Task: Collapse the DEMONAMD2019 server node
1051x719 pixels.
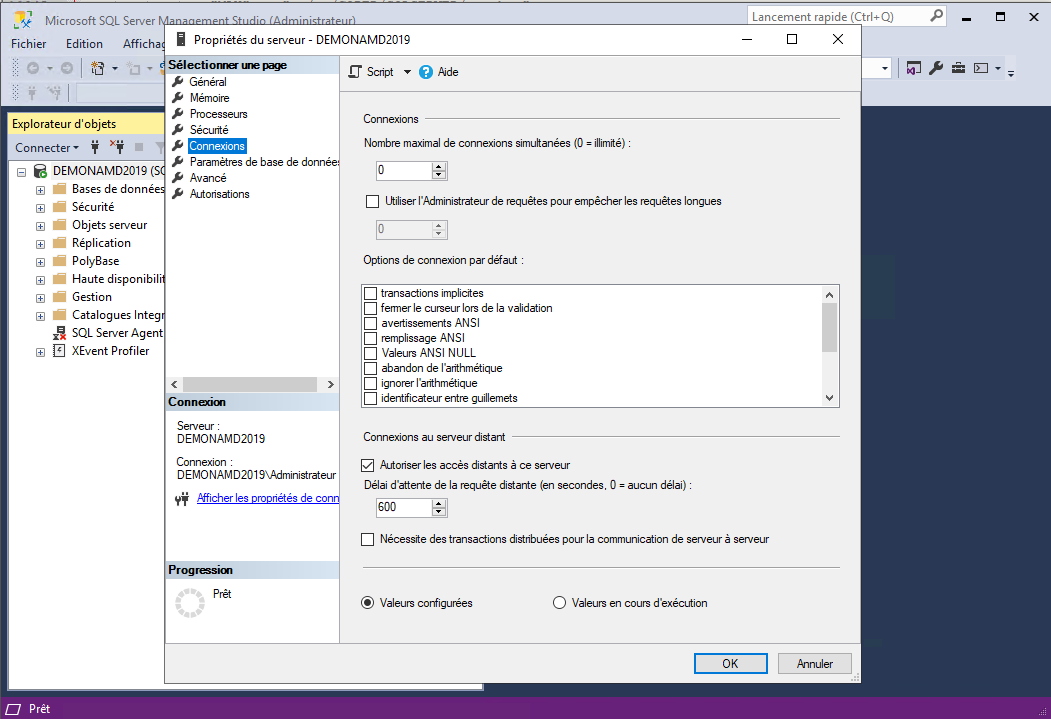Action: click(x=21, y=172)
